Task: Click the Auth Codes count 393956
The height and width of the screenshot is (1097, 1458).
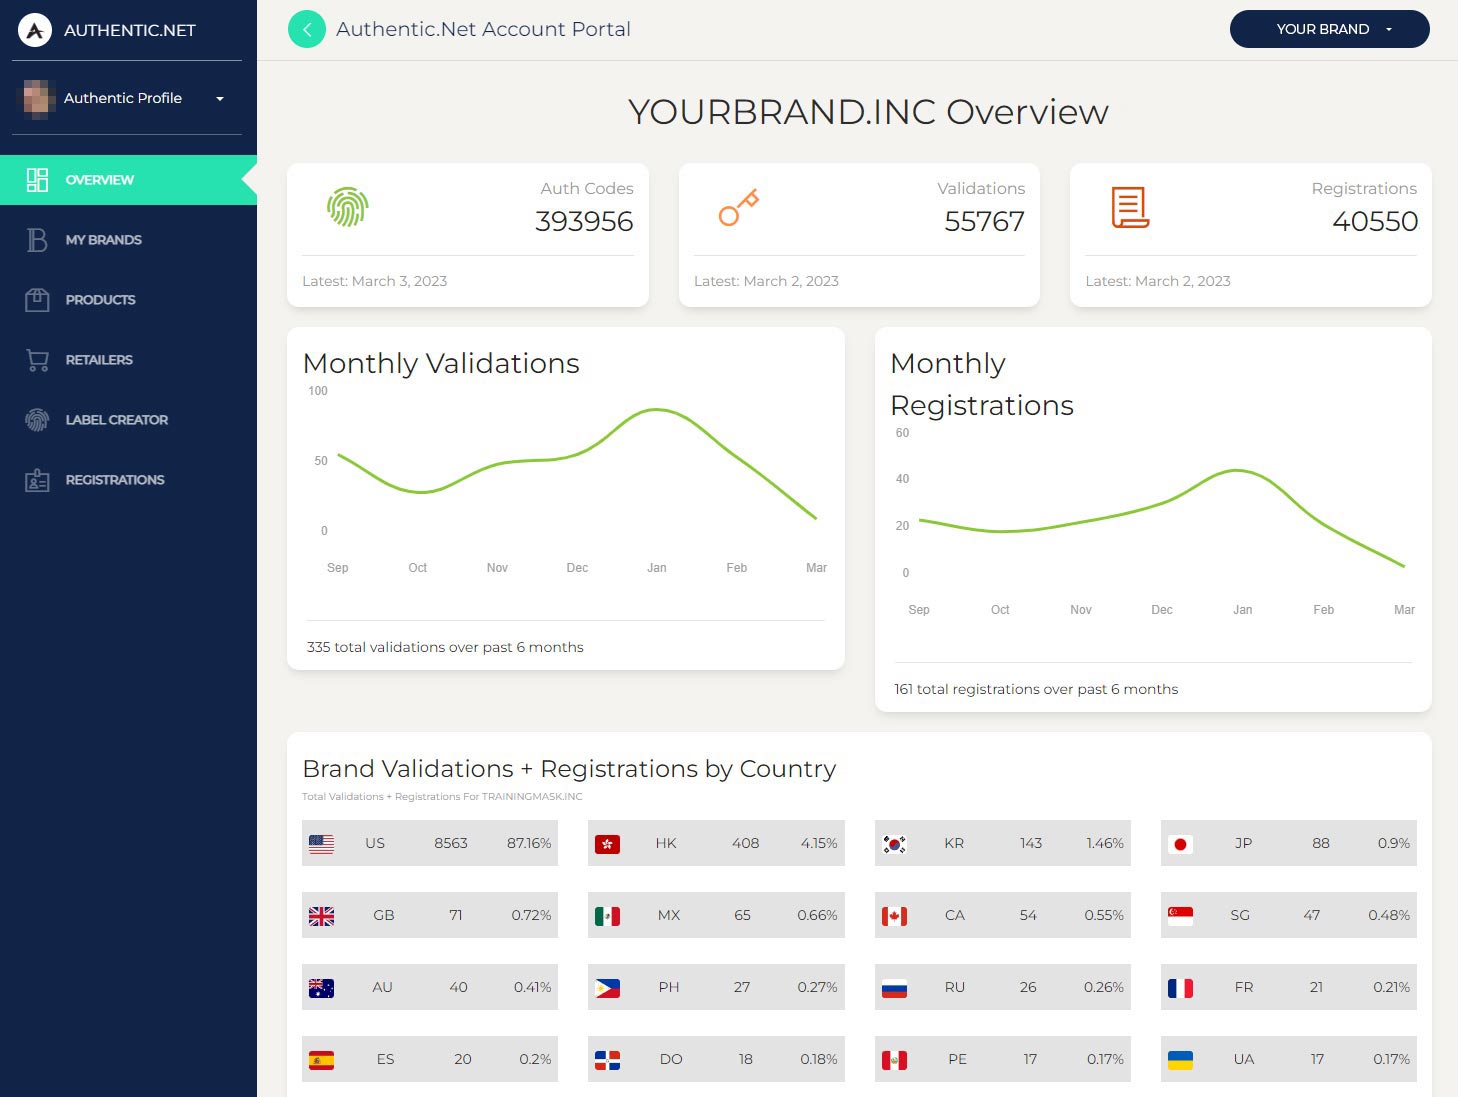Action: (x=584, y=221)
